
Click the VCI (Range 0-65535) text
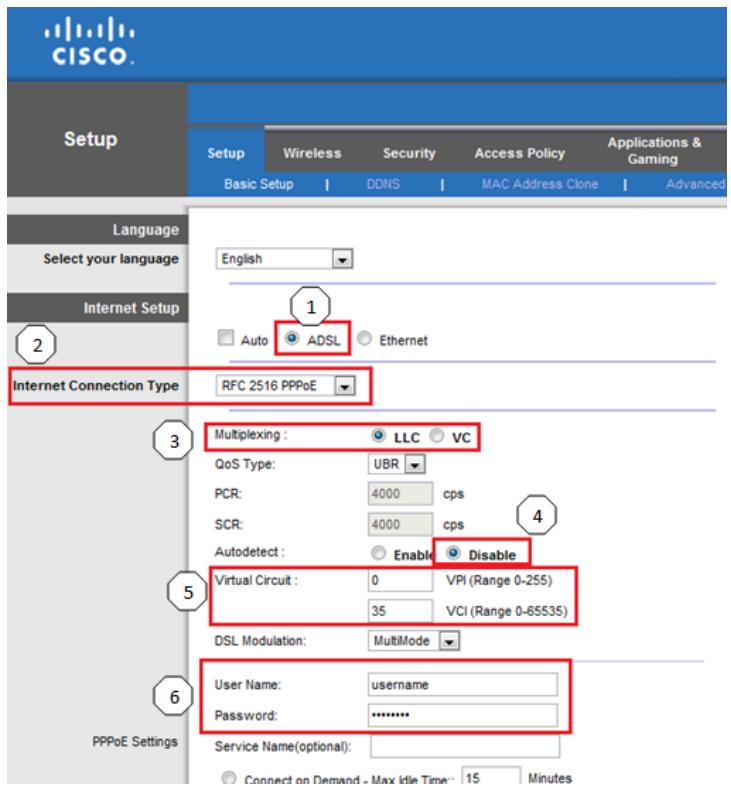pyautogui.click(x=507, y=611)
